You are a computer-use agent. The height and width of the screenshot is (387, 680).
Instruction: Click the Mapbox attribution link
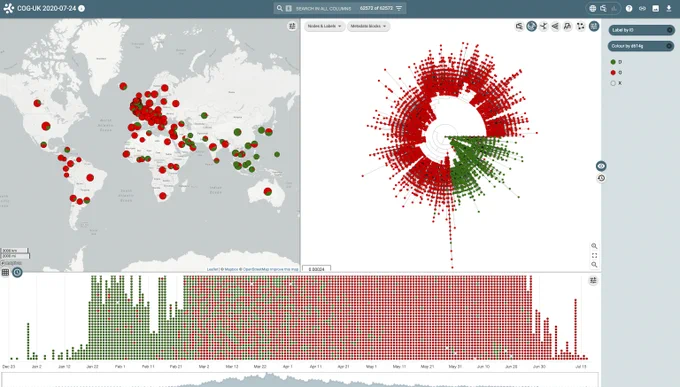(x=231, y=269)
